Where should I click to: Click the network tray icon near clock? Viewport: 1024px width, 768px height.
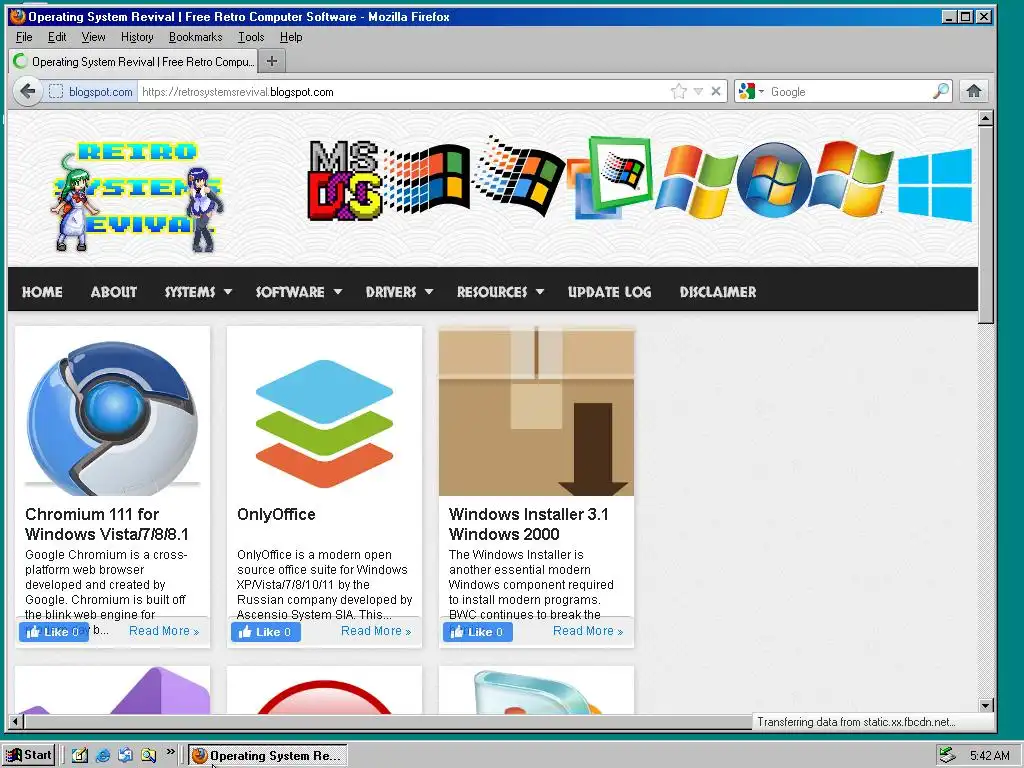pyautogui.click(x=946, y=755)
